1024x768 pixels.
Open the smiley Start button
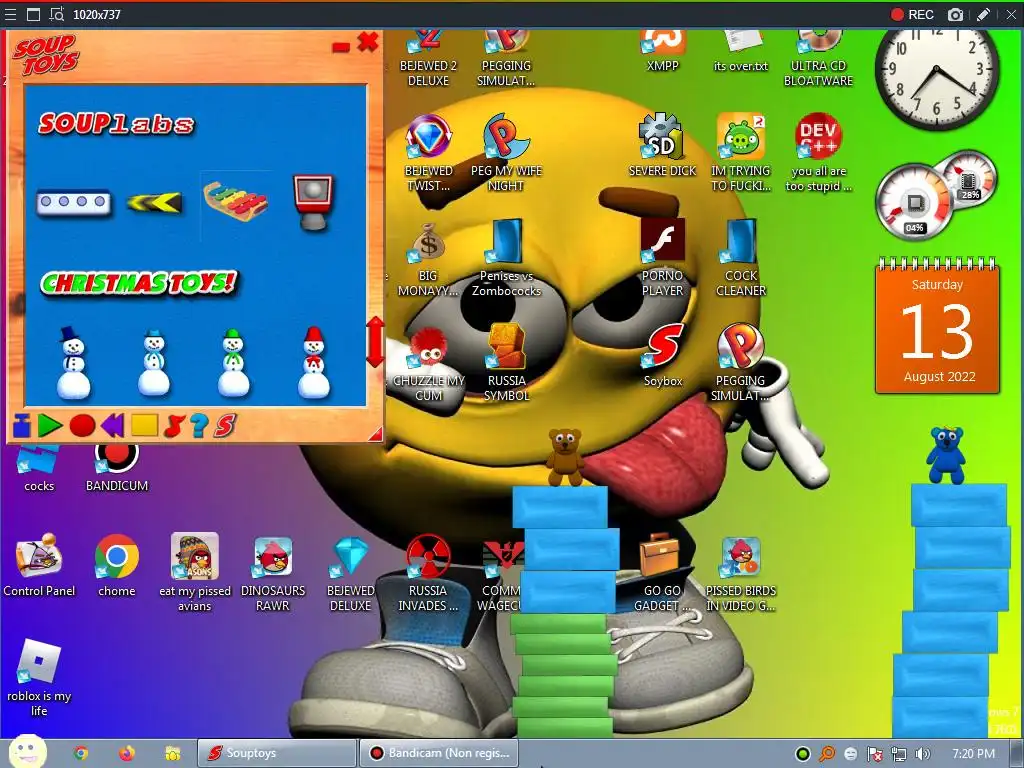click(27, 751)
